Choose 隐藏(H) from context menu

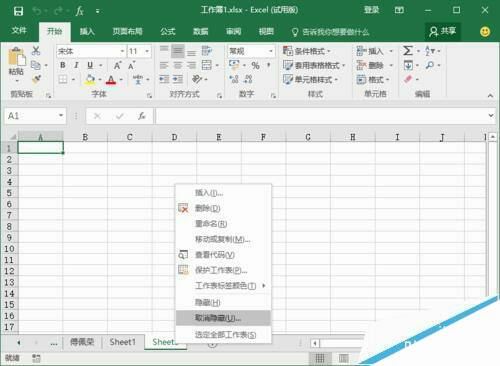coord(223,303)
